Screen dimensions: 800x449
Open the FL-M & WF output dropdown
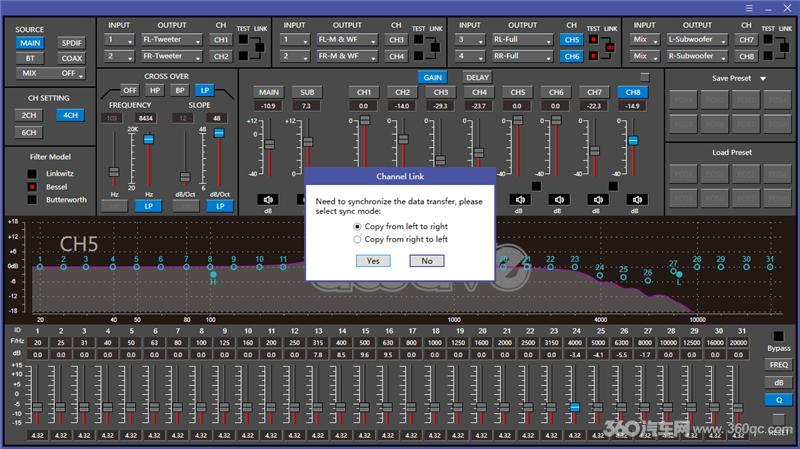point(347,40)
